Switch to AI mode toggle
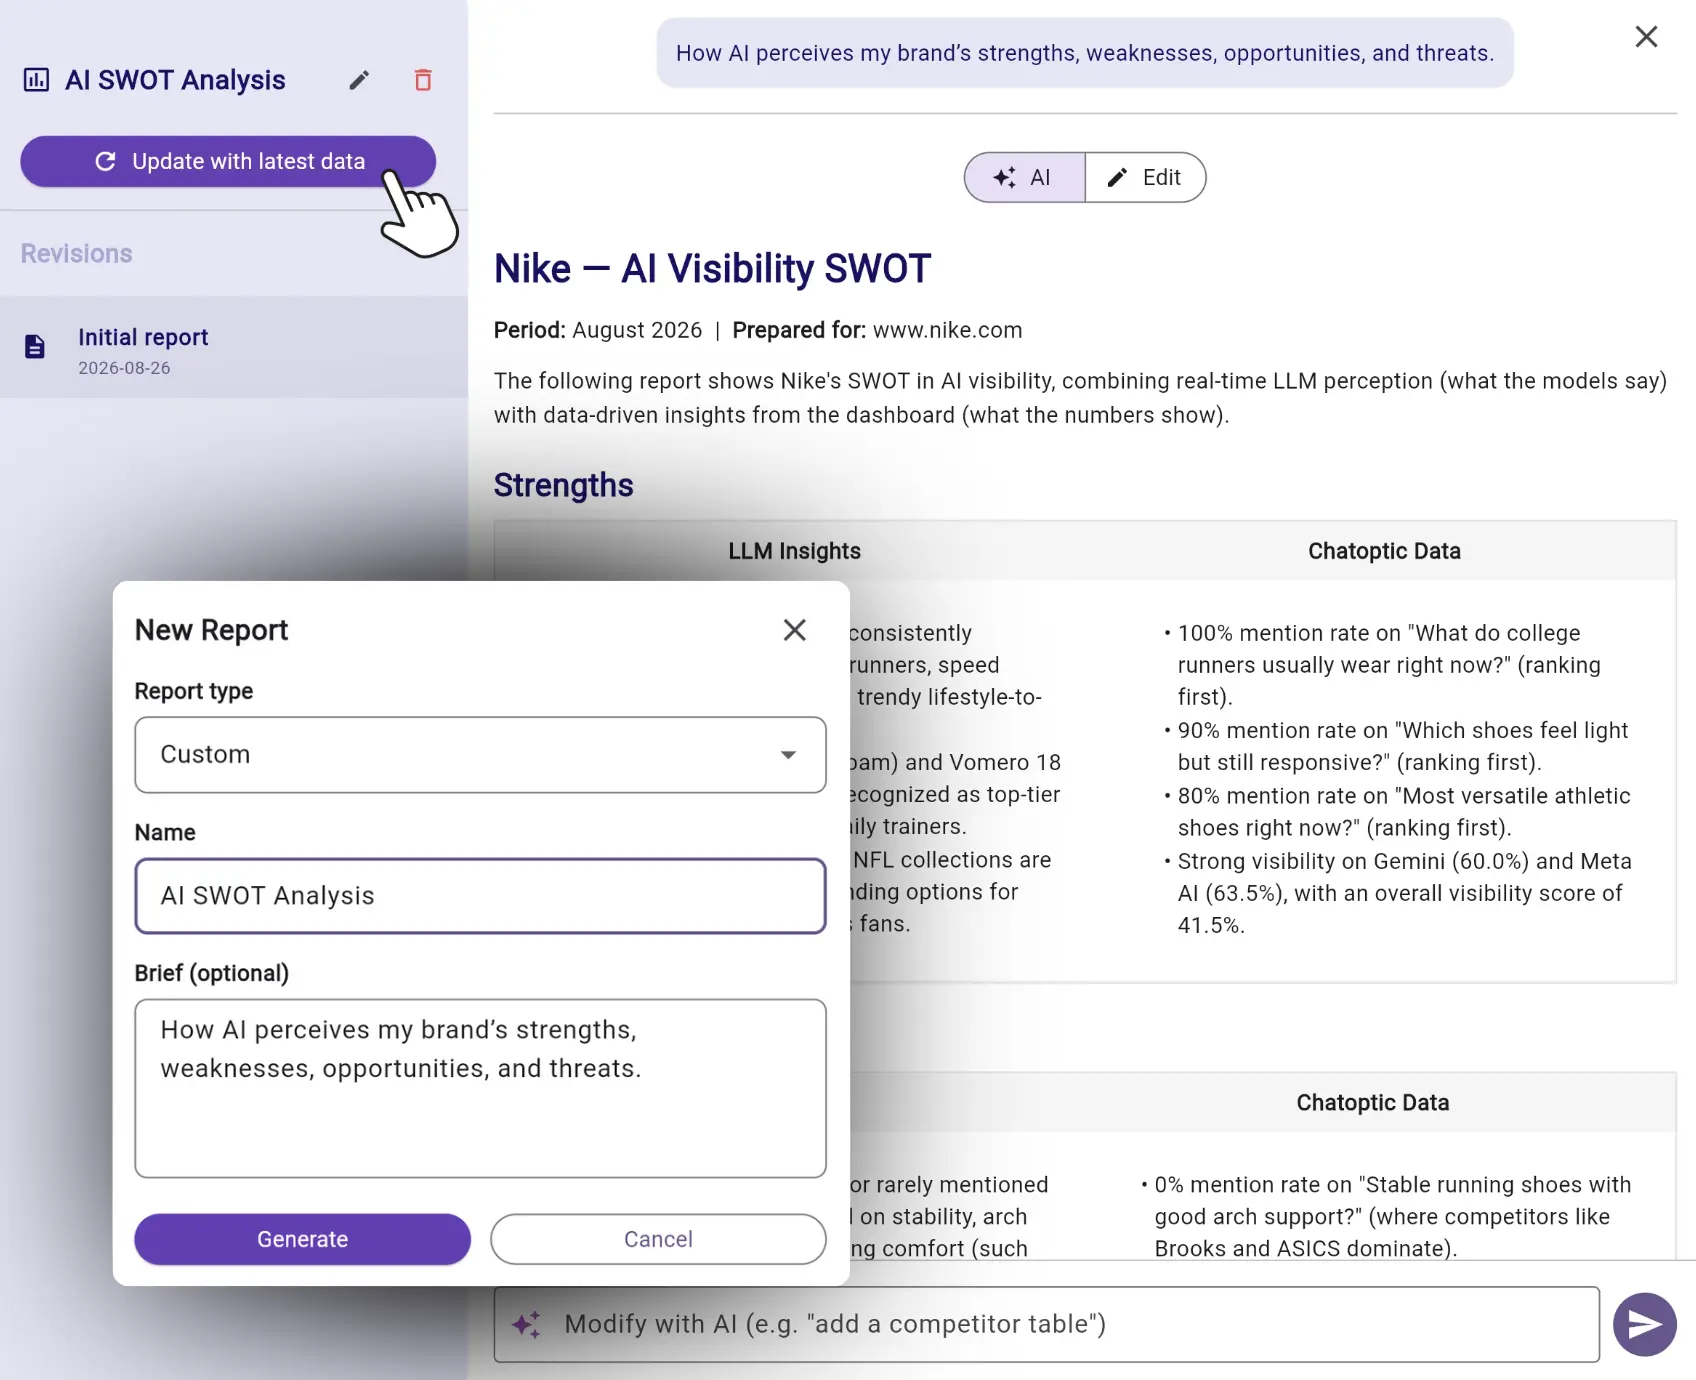This screenshot has width=1696, height=1380. pos(1024,178)
